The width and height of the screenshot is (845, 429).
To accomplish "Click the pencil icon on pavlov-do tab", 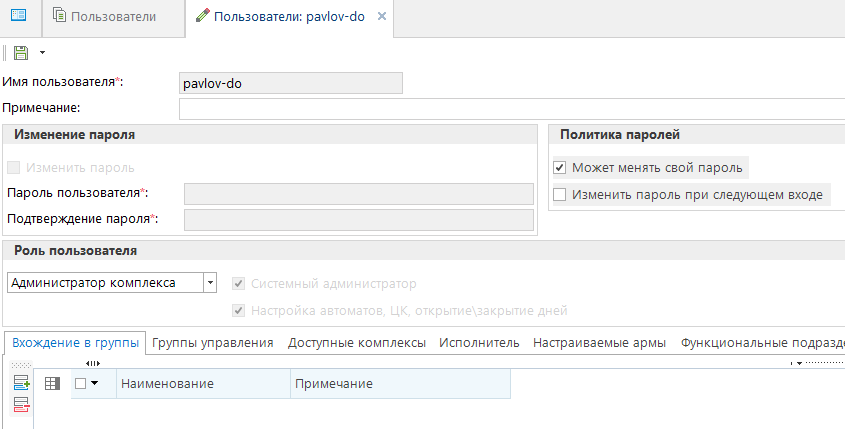I will pos(203,16).
